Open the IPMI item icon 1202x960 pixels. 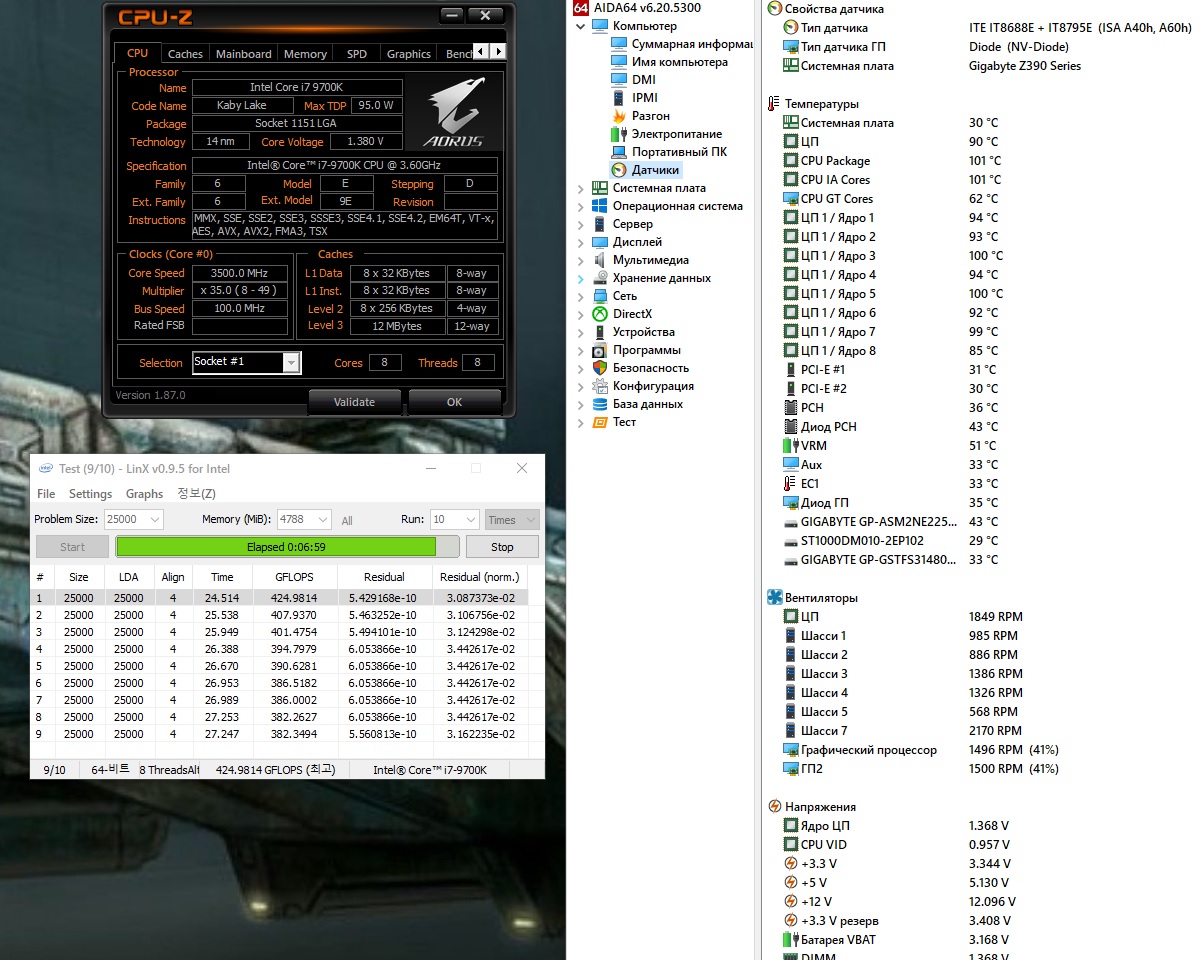pos(619,98)
